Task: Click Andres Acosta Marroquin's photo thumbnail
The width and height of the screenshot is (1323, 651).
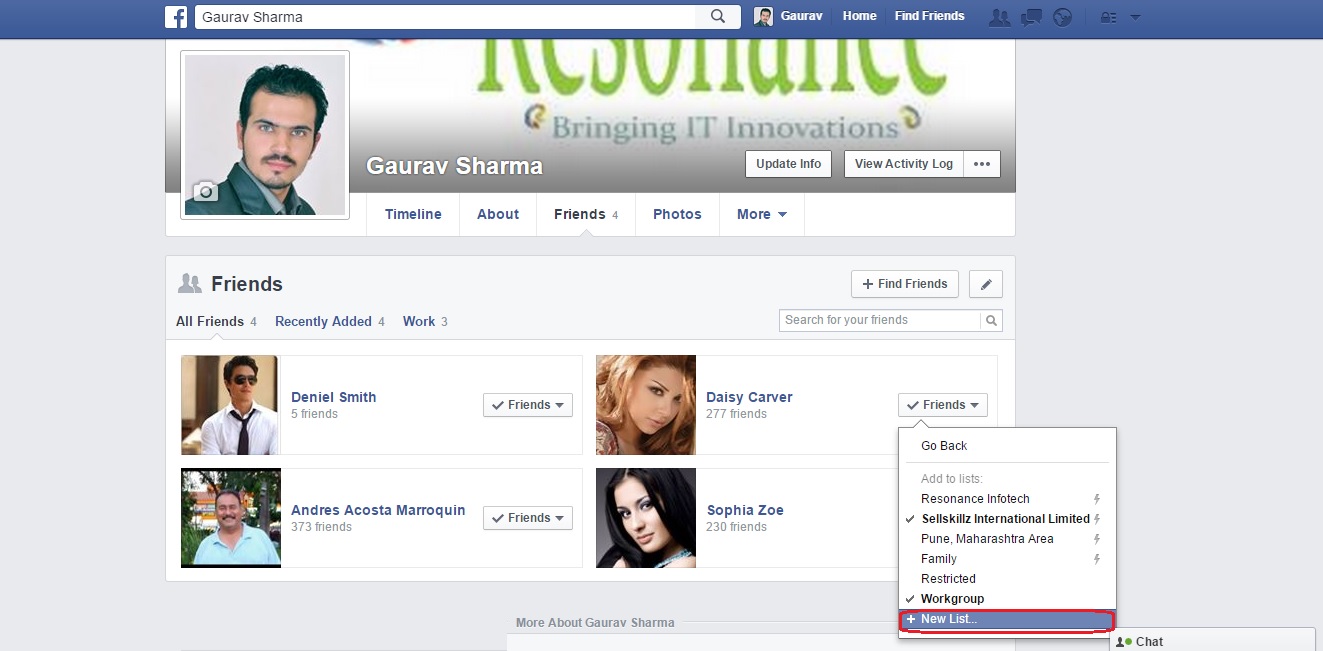Action: [x=231, y=518]
